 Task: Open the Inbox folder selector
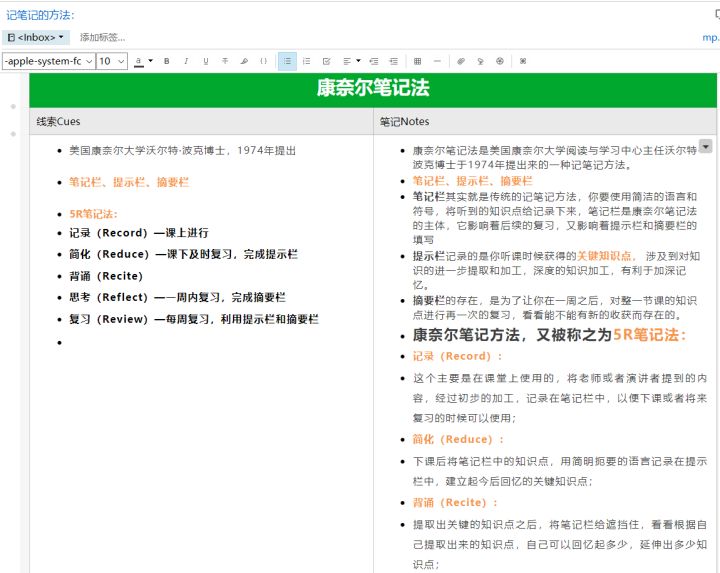click(36, 38)
